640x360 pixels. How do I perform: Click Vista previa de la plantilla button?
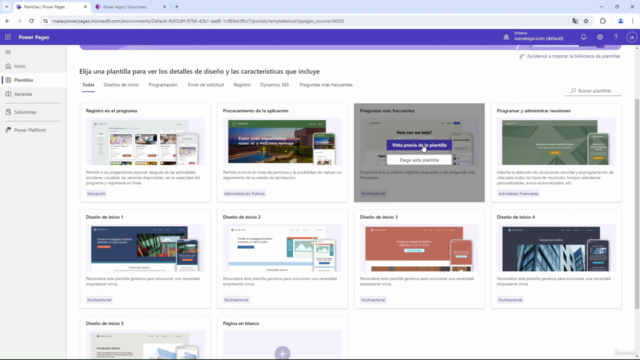[419, 145]
